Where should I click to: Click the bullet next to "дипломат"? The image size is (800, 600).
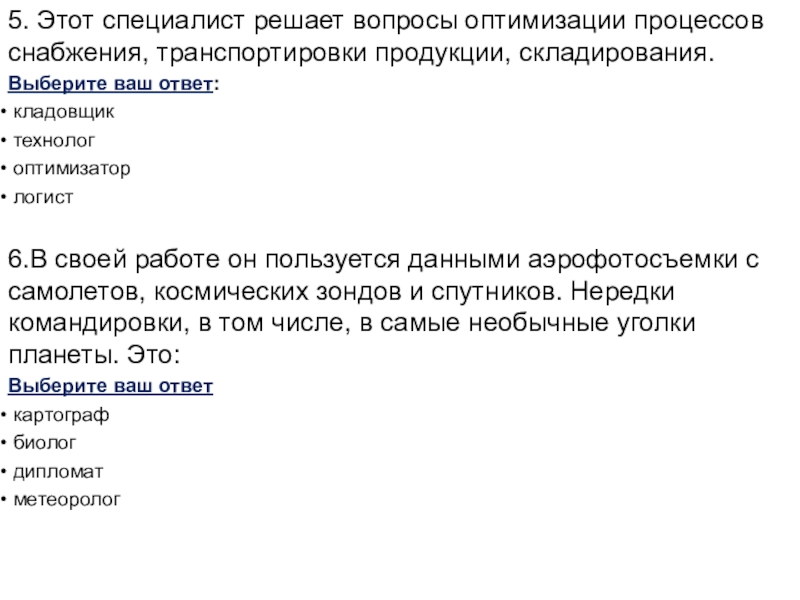[x=4, y=469]
